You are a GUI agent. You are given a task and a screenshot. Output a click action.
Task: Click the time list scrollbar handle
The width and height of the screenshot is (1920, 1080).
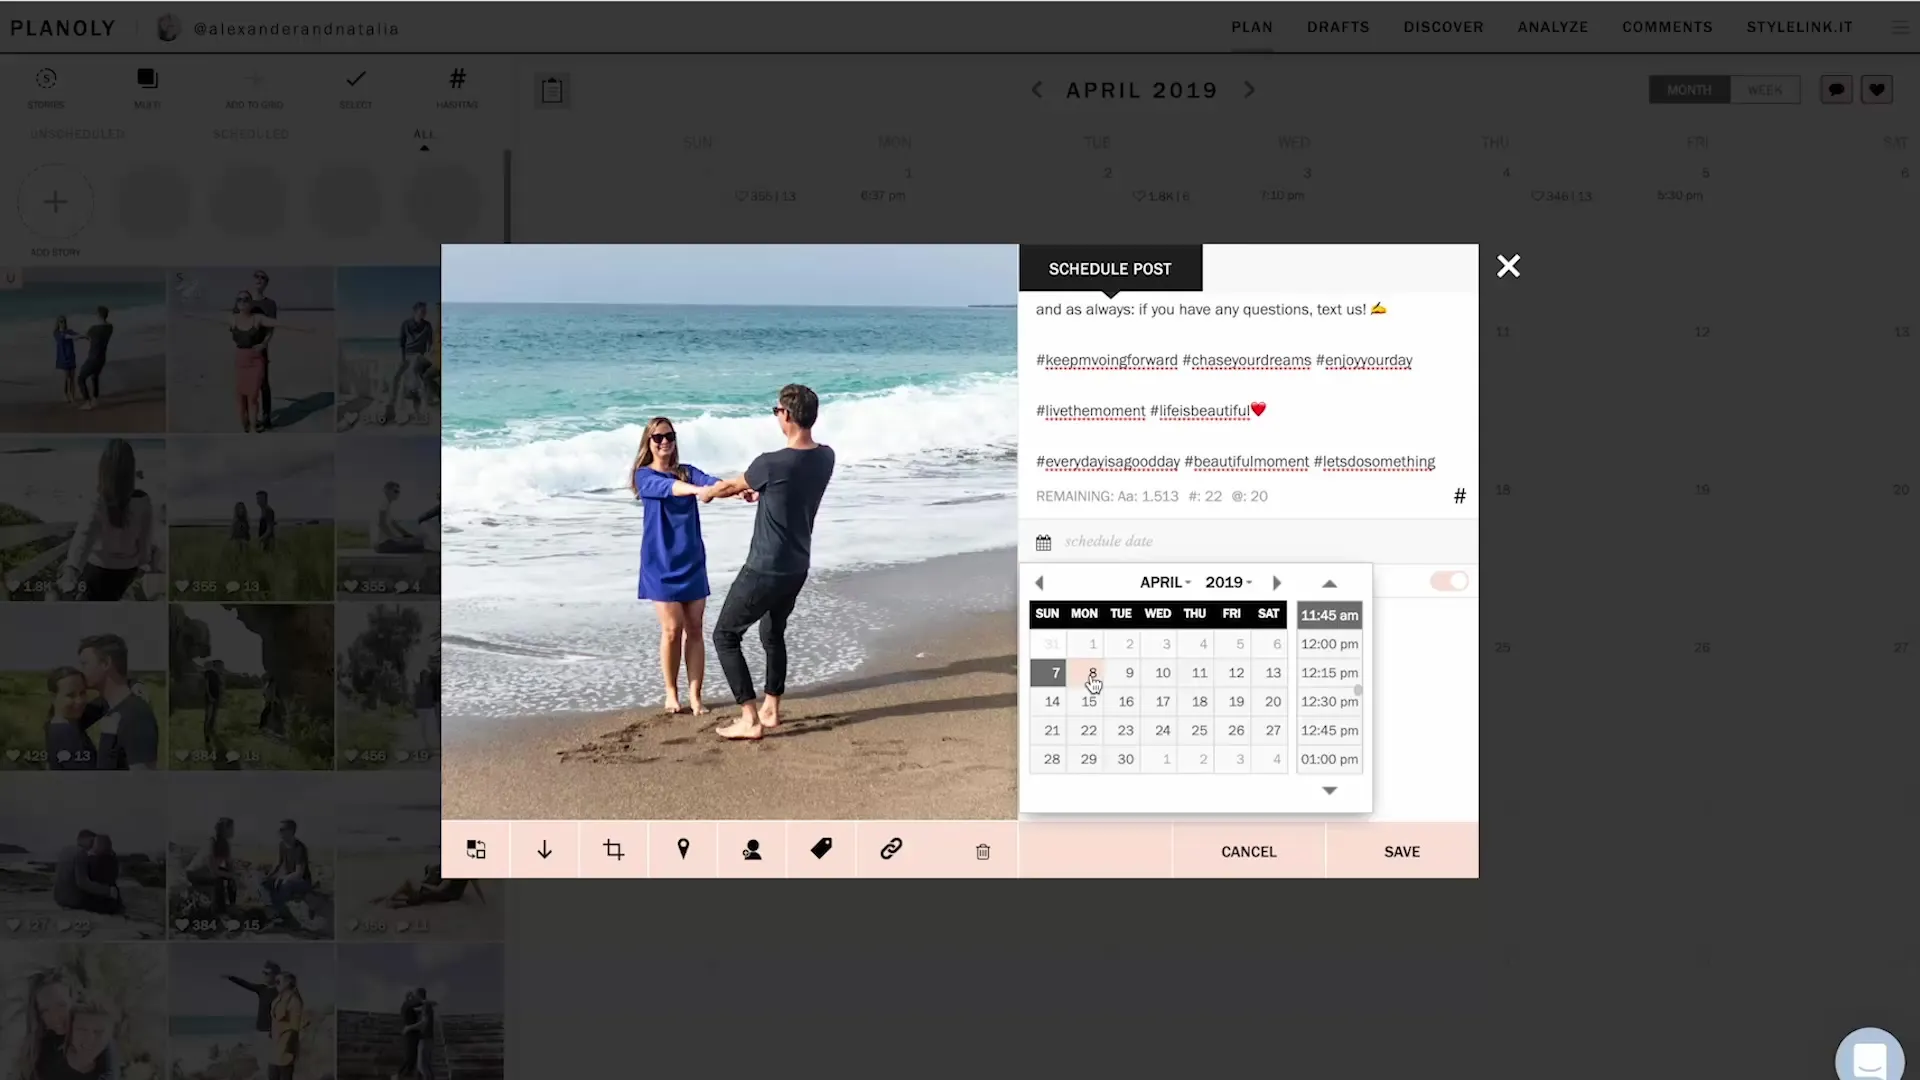[1358, 690]
